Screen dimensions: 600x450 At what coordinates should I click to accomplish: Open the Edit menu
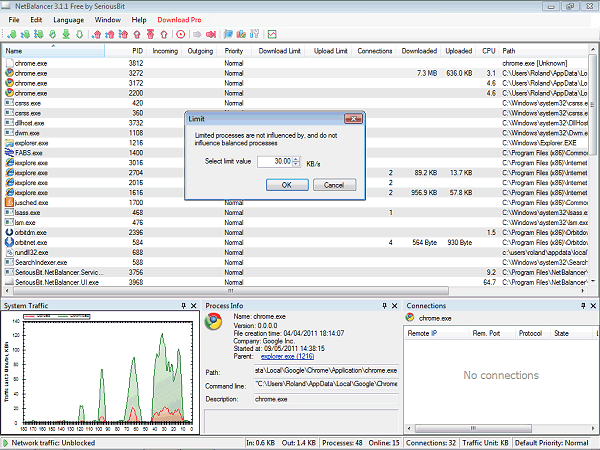(x=36, y=20)
